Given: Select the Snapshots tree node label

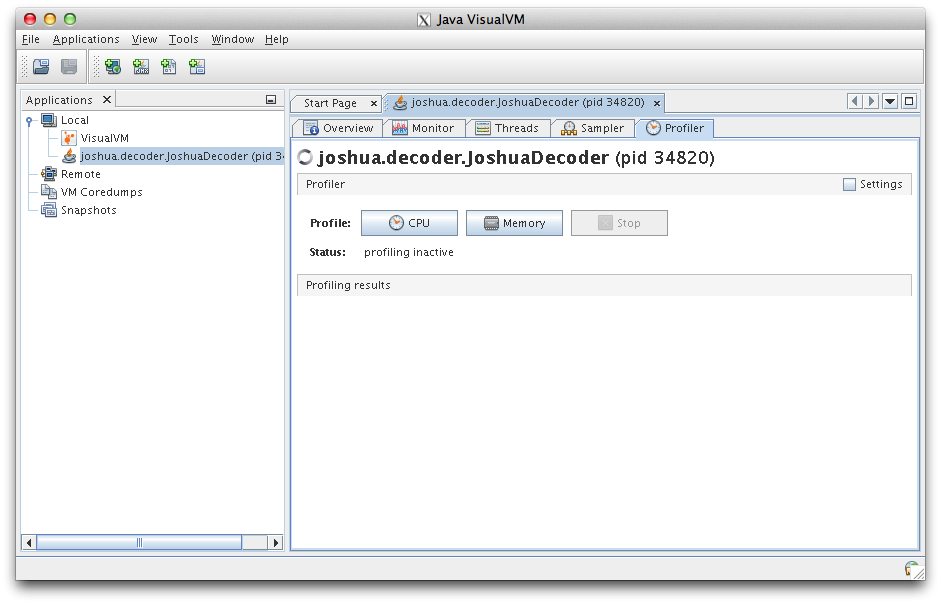Looking at the screenshot, I should tap(89, 210).
